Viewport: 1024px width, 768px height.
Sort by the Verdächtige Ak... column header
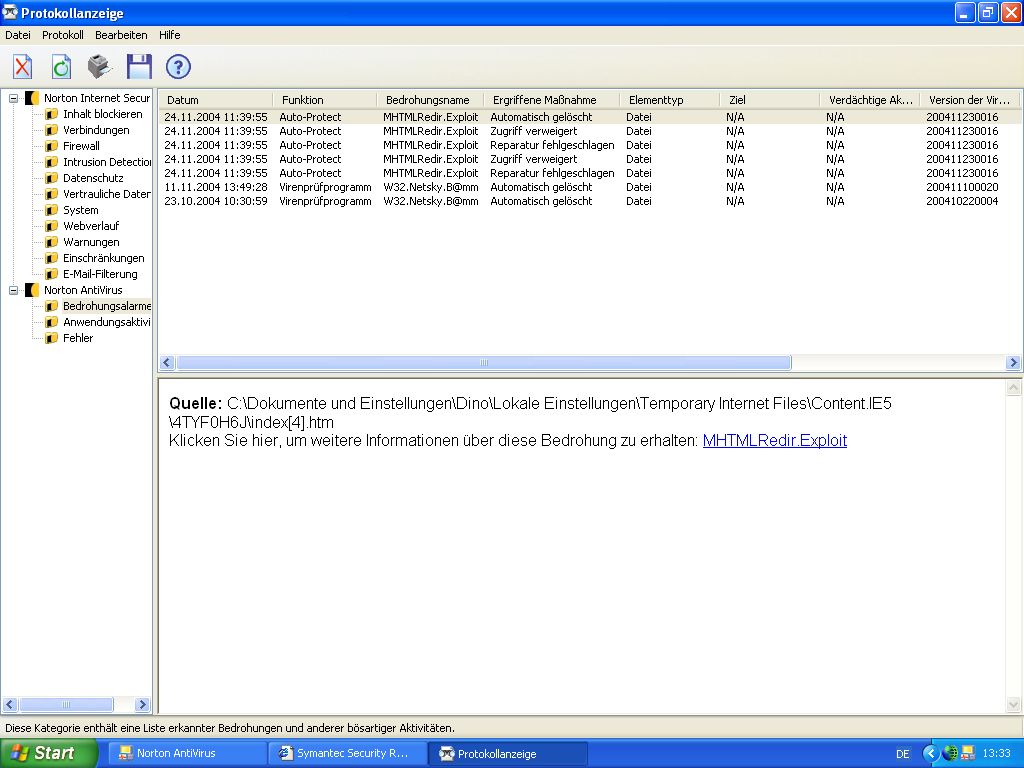(x=869, y=100)
